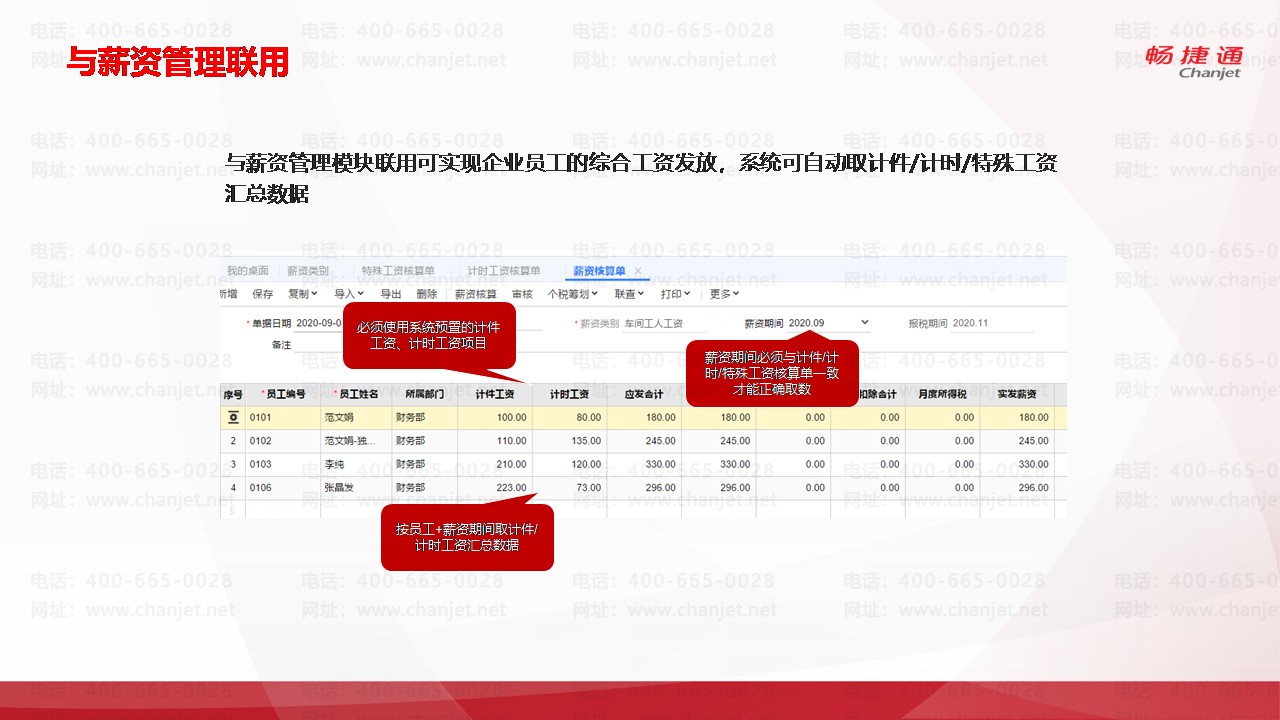
Task: Click 删除 in the toolbar
Action: tap(427, 294)
